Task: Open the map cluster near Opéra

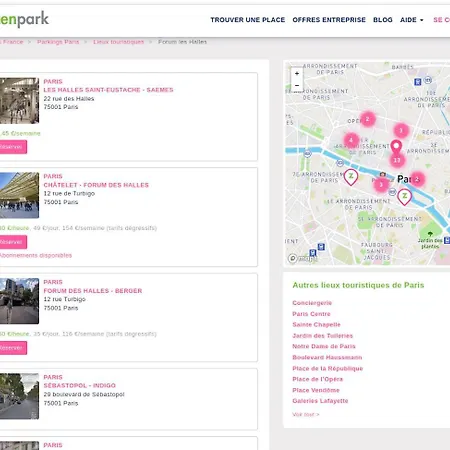Action: (x=368, y=119)
